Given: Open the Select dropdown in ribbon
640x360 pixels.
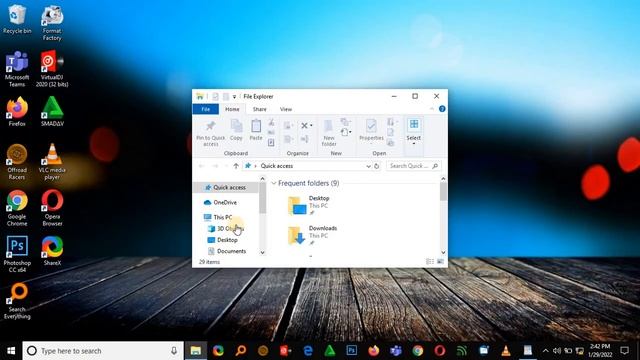Looking at the screenshot, I should pyautogui.click(x=413, y=133).
